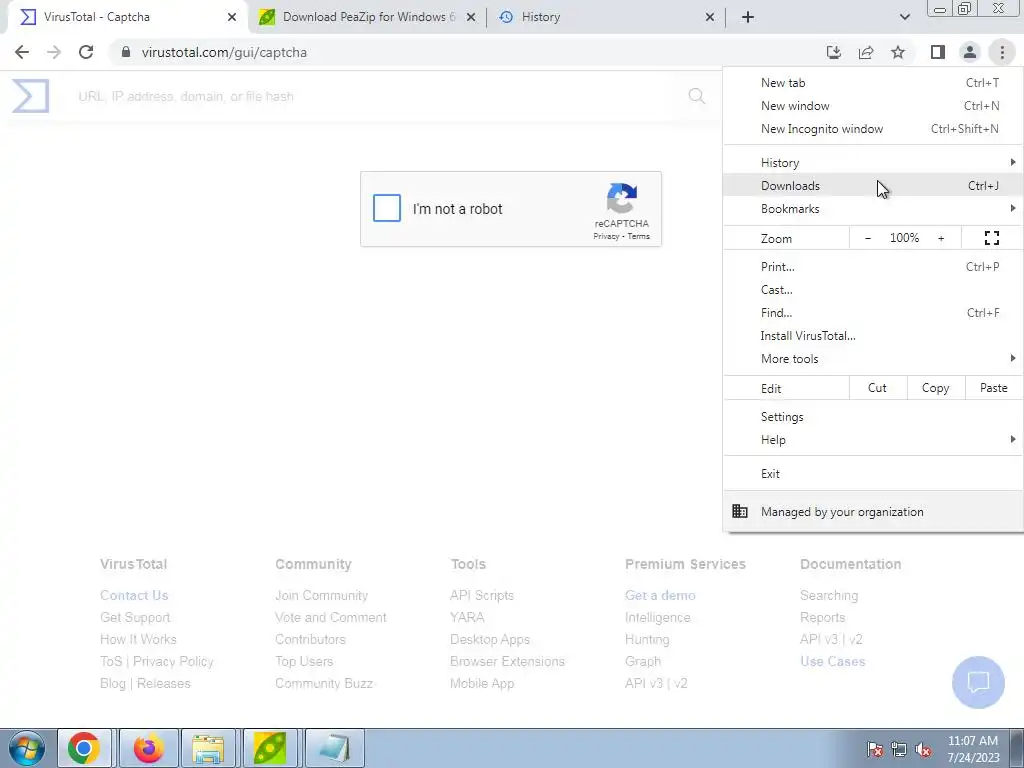Click the VirusTotal search input field

pyautogui.click(x=372, y=96)
